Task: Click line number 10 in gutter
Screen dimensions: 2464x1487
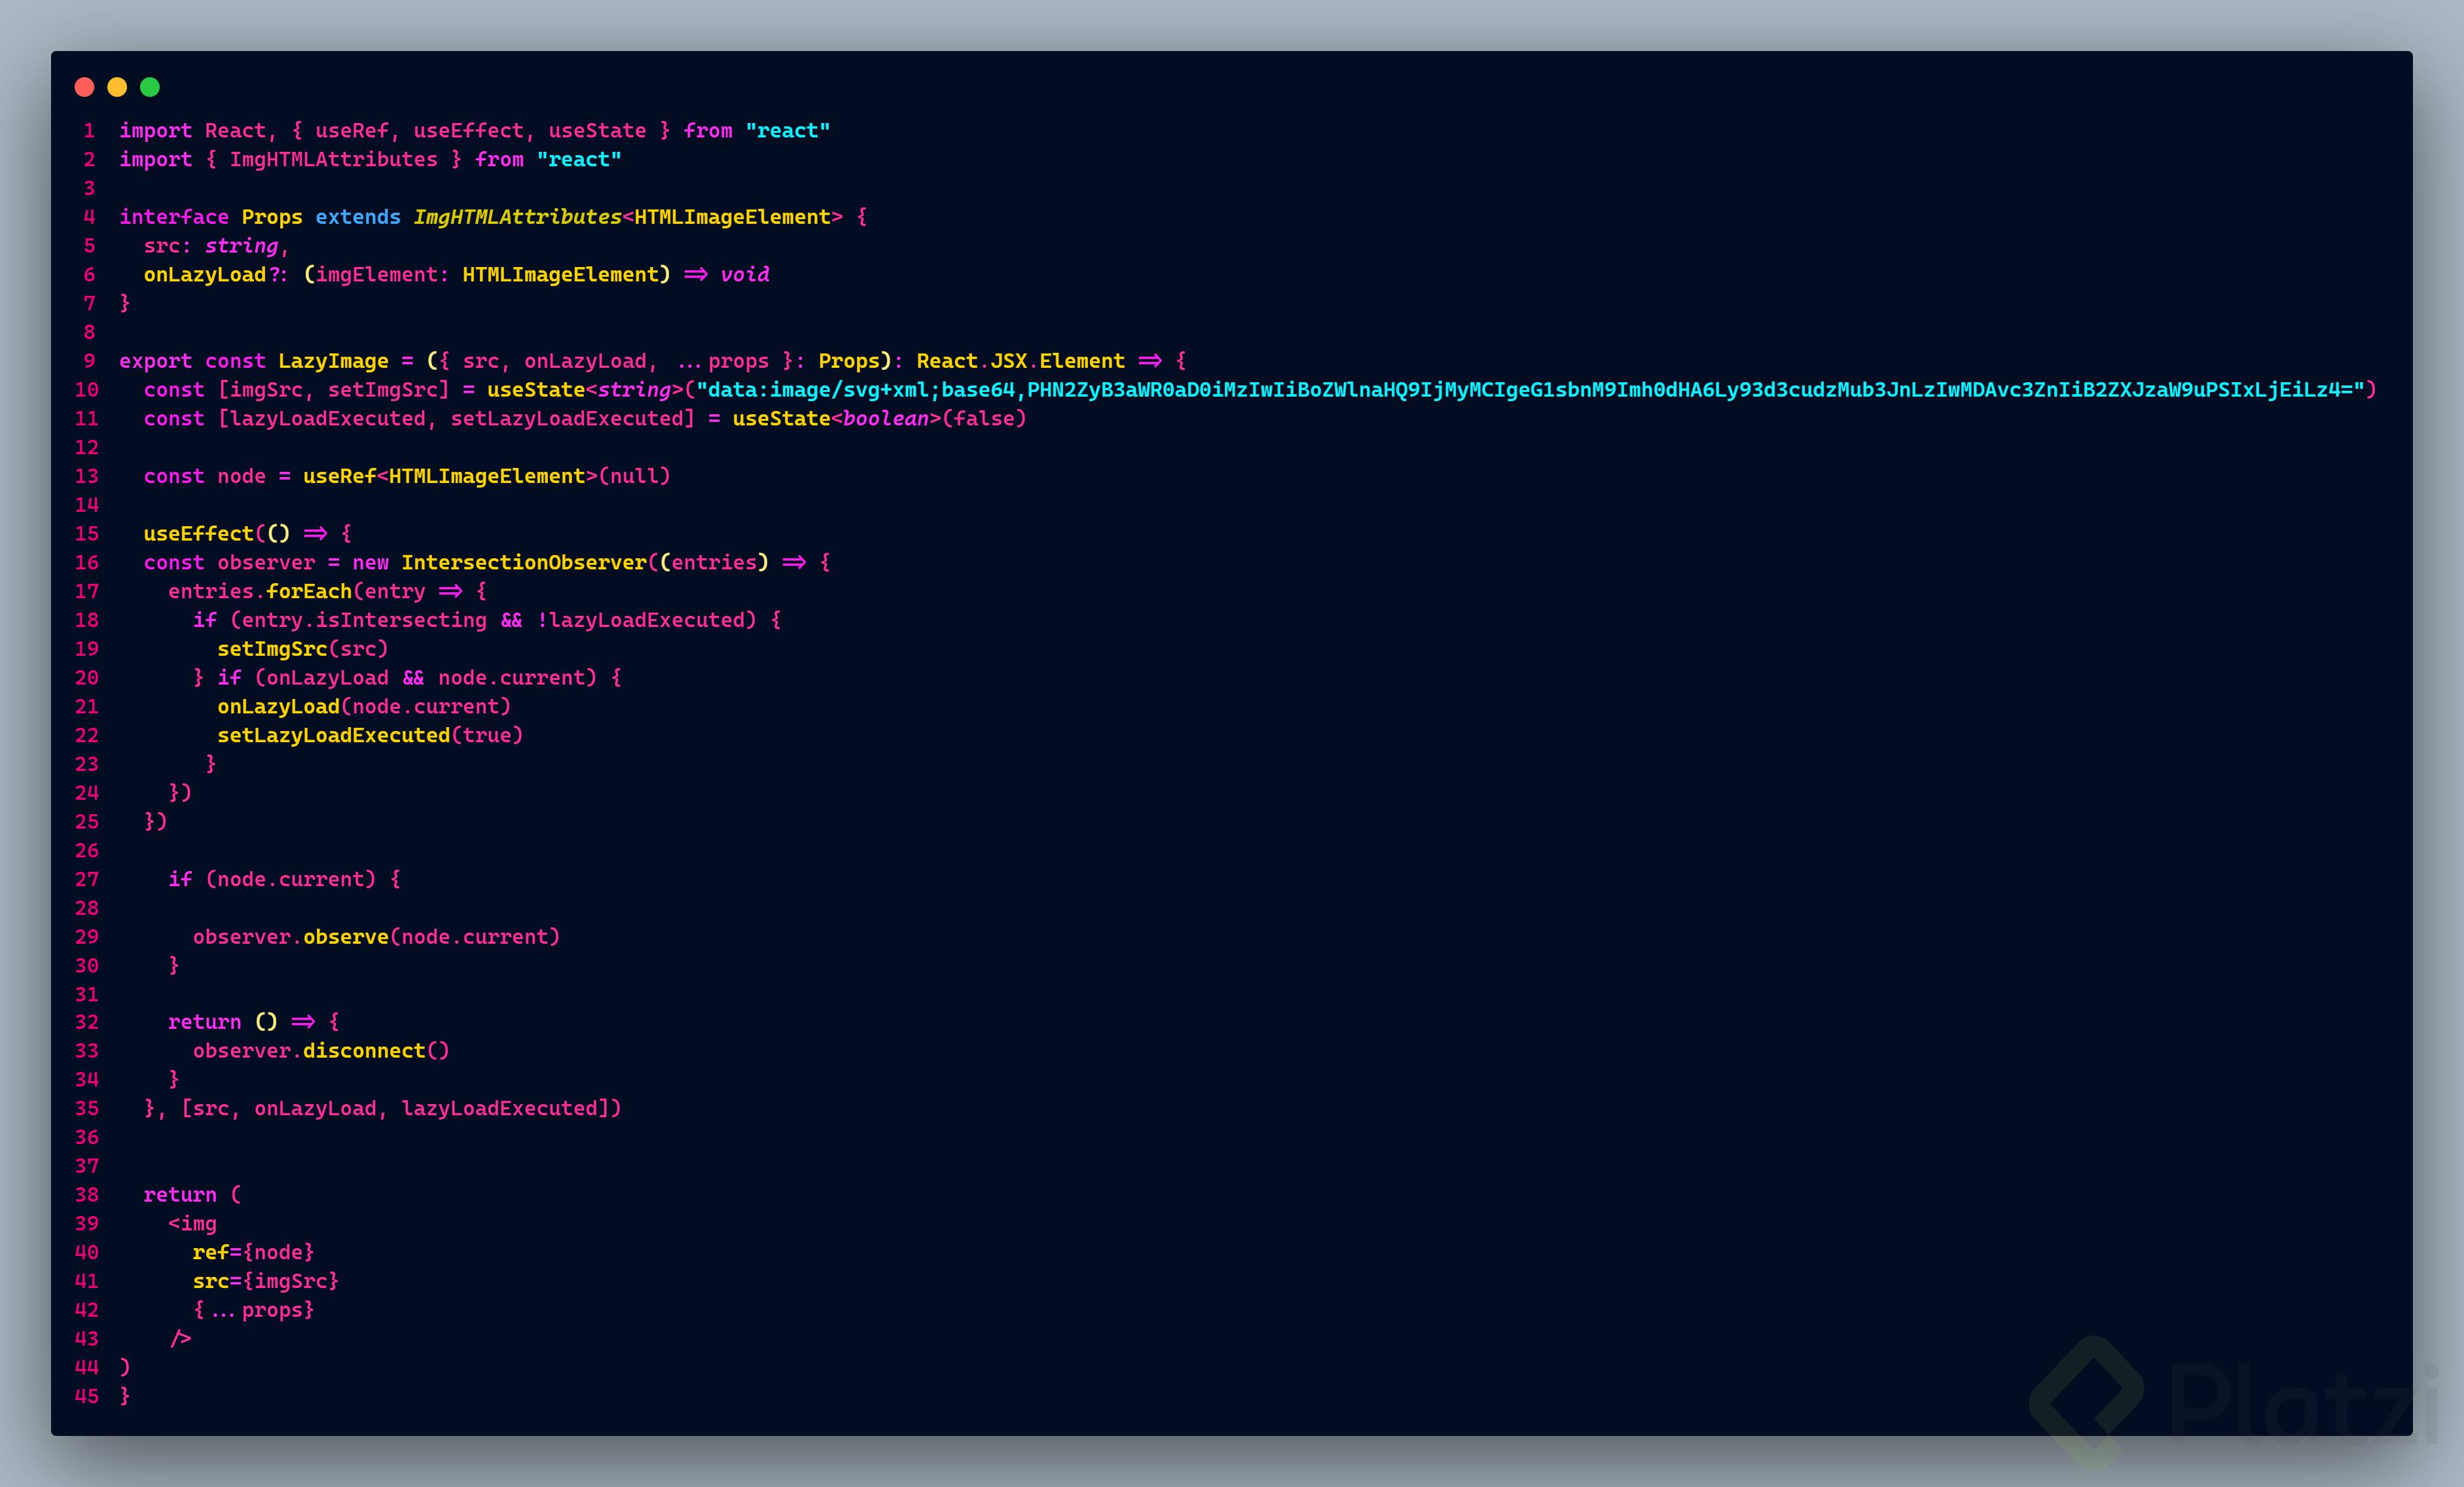Action: coord(87,390)
